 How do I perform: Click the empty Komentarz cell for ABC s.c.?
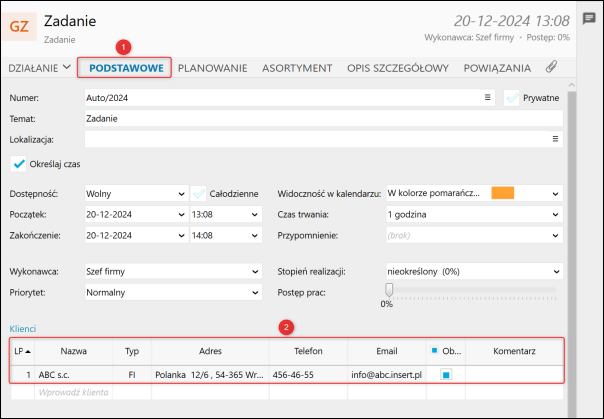(x=514, y=375)
